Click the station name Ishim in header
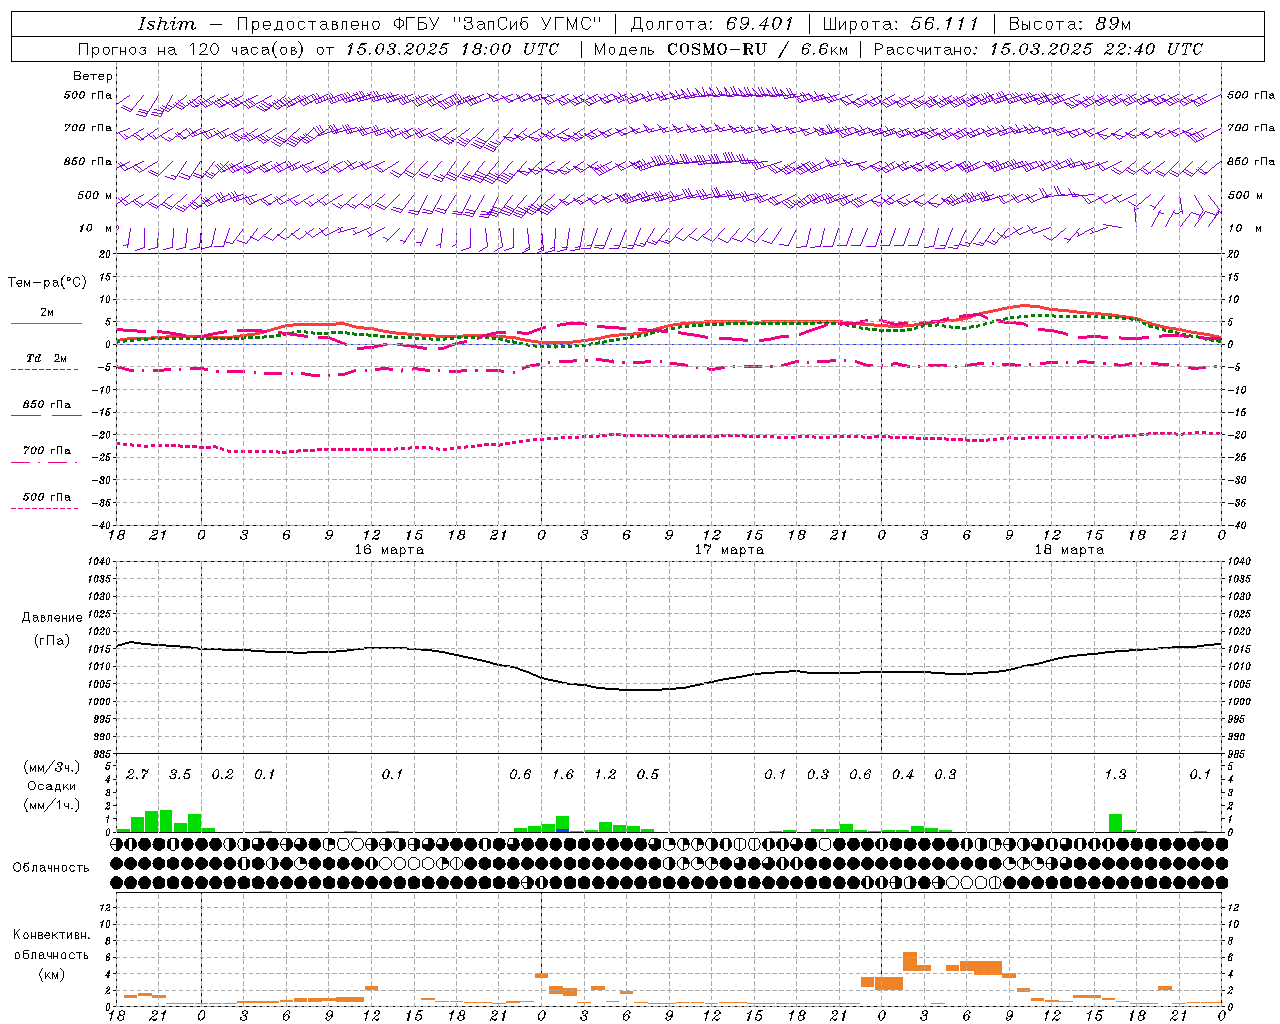 click(x=167, y=24)
